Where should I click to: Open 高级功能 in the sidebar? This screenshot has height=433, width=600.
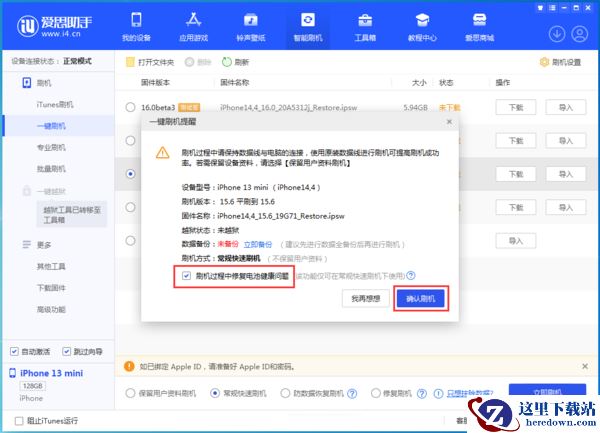[x=51, y=309]
